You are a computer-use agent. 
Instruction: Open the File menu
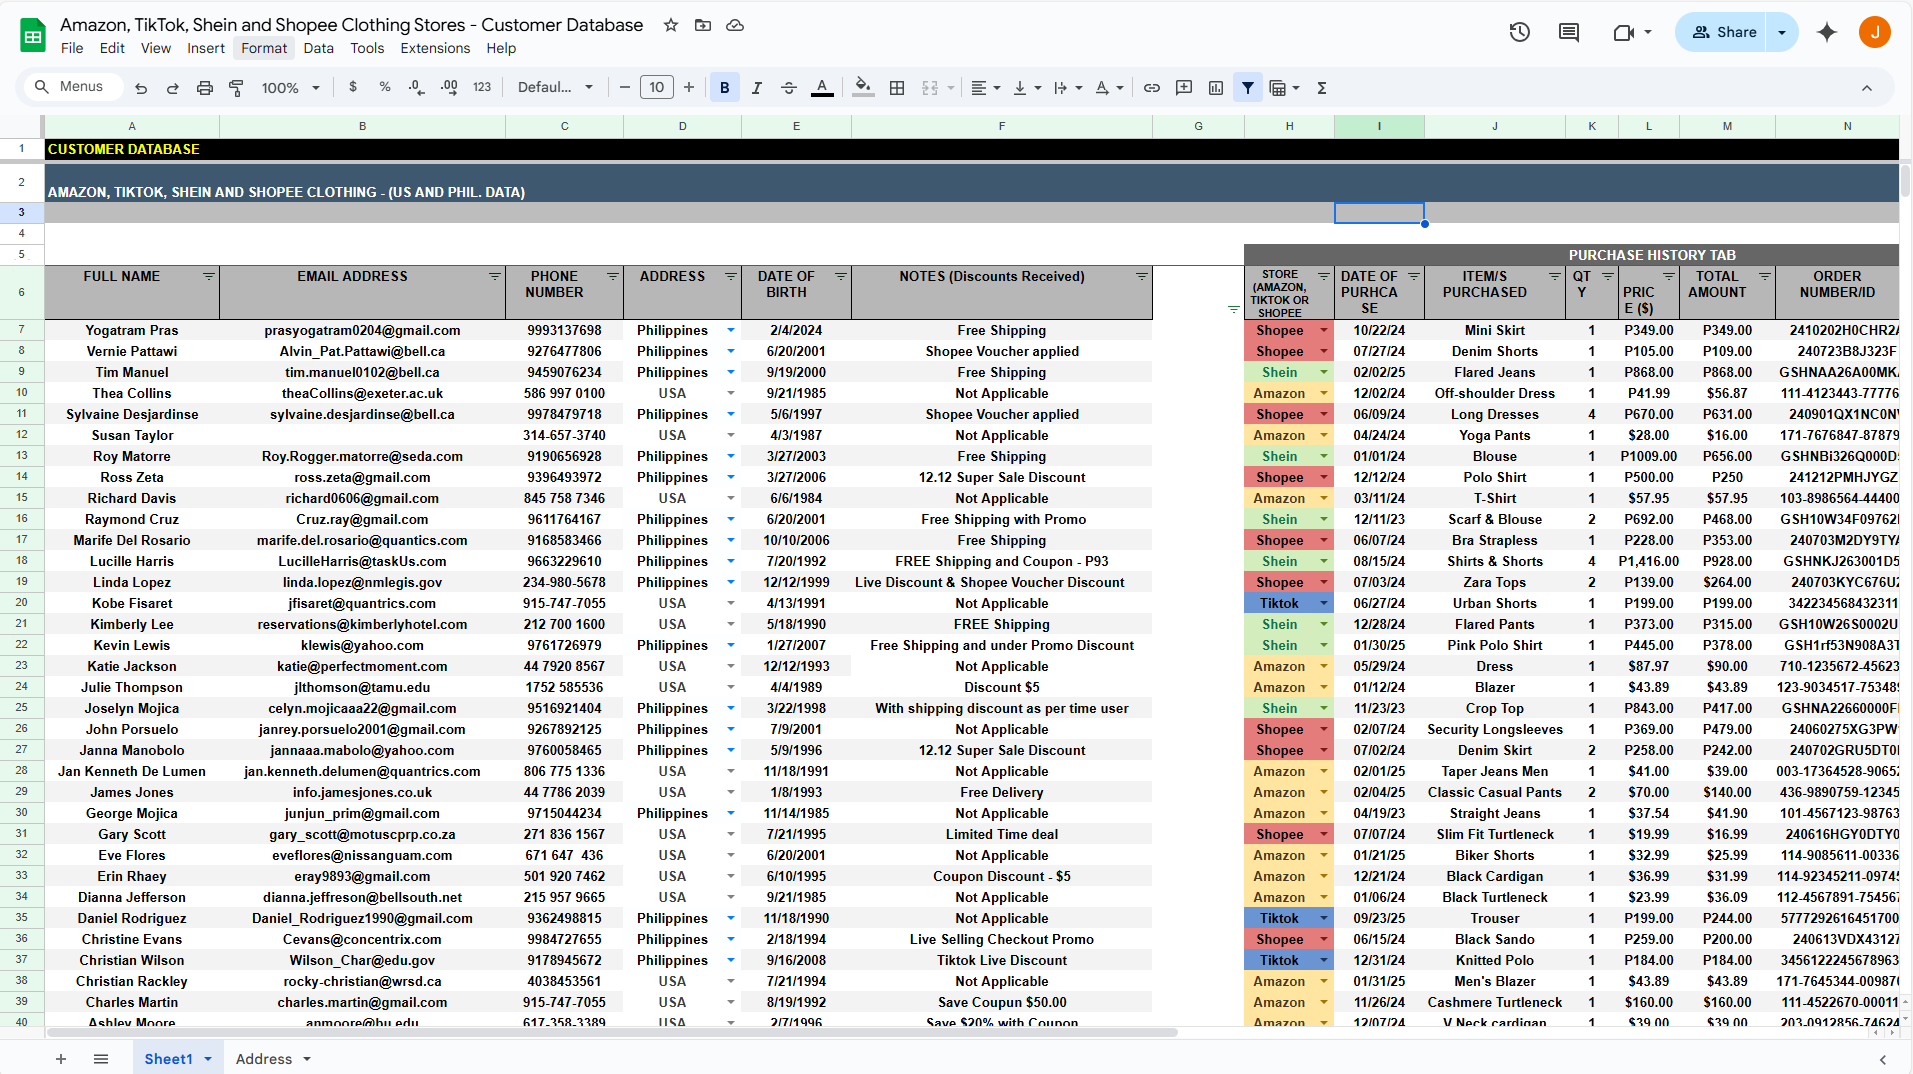coord(72,48)
